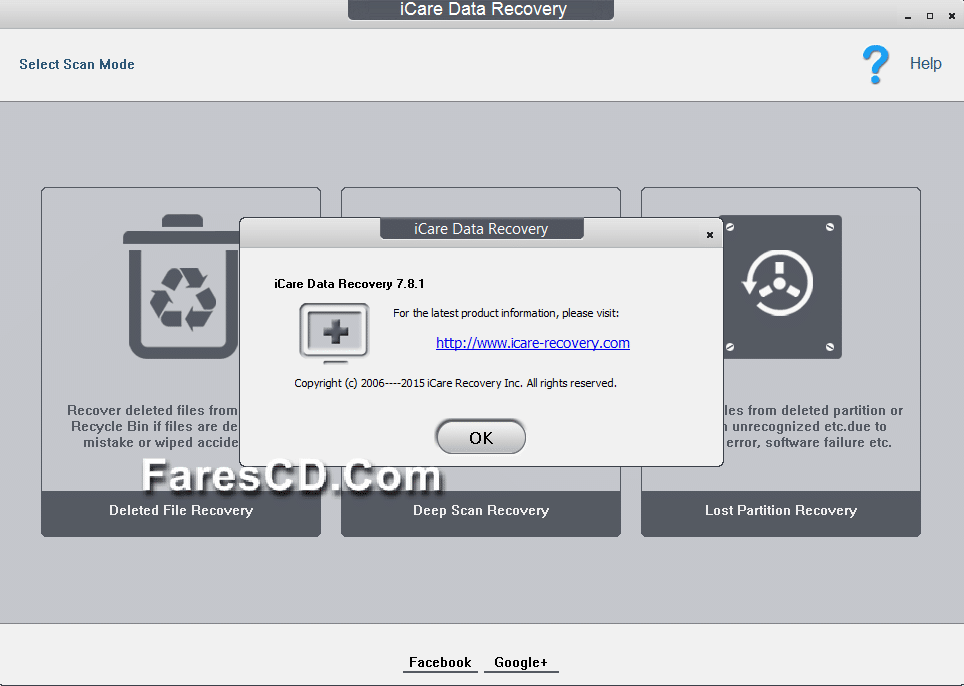
Task: Select the recycle bin Deleted File icon
Action: click(x=181, y=286)
